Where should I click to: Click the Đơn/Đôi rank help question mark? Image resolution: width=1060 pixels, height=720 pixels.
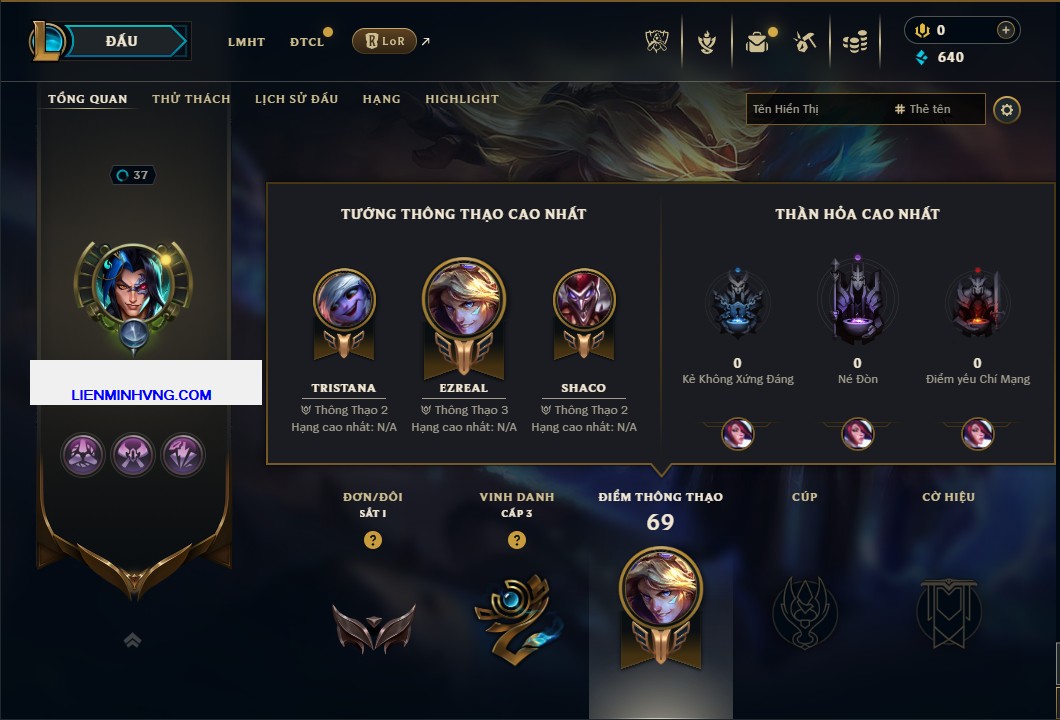click(372, 539)
